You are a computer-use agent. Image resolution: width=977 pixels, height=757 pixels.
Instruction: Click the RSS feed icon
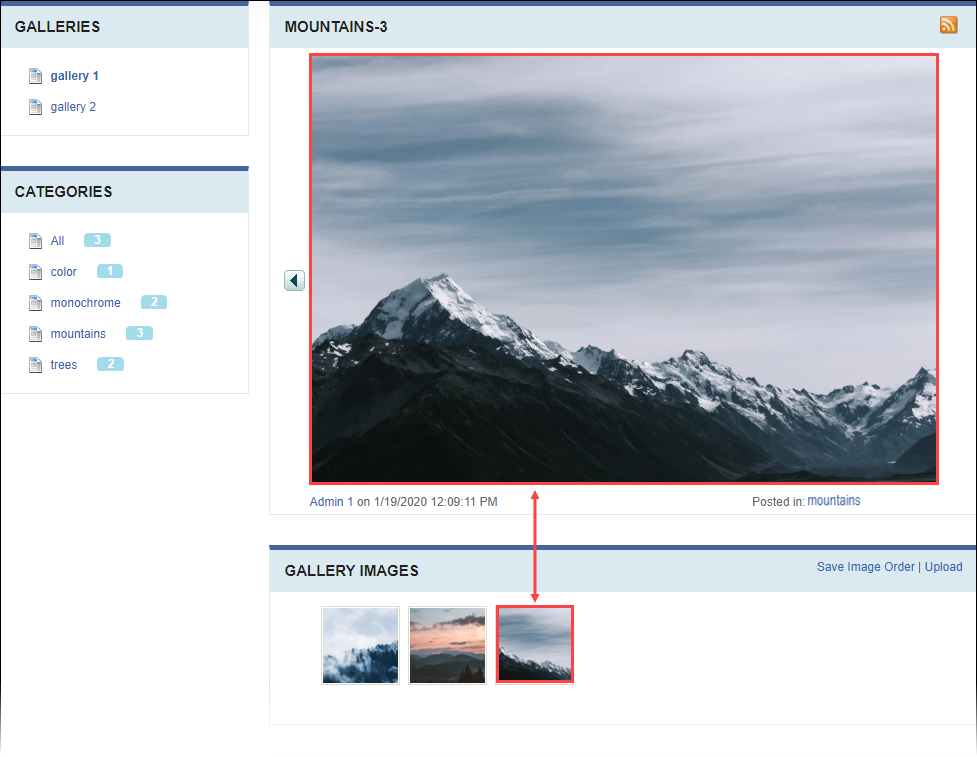[x=948, y=24]
